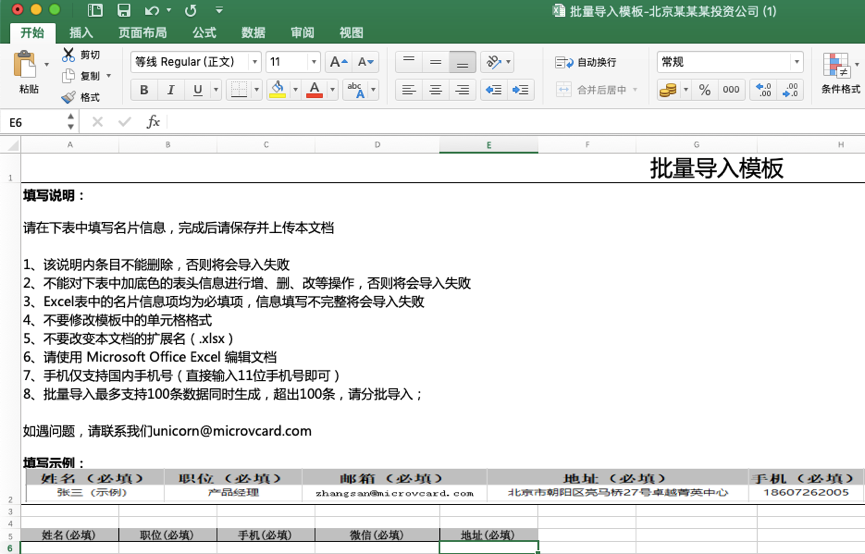Switch to the 插入 tab

81,33
